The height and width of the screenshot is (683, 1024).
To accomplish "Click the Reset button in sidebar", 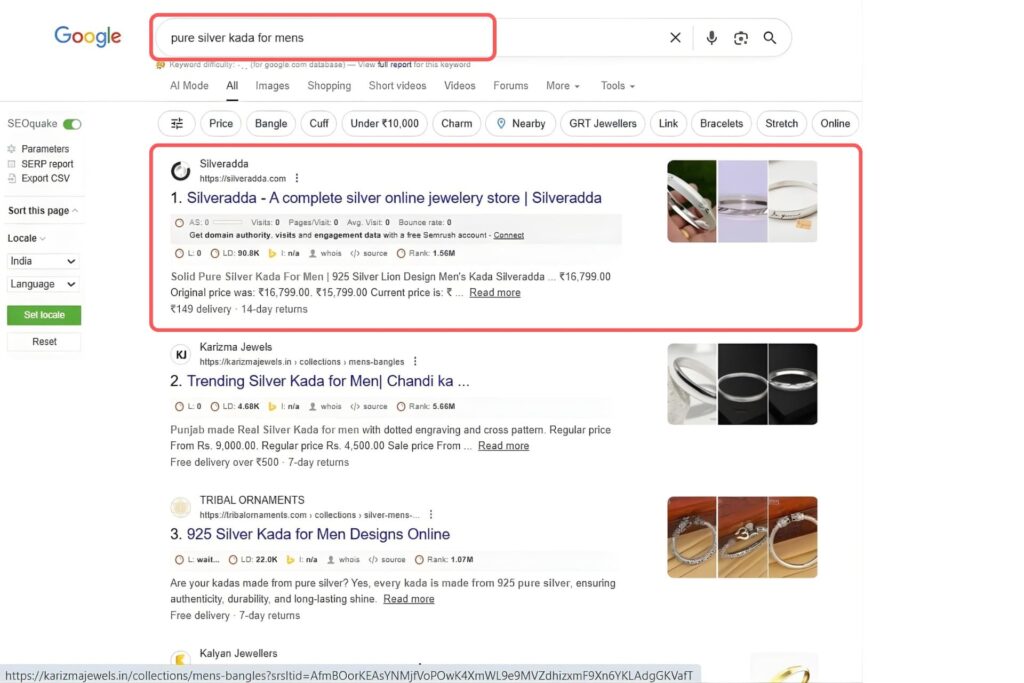I will pos(44,342).
